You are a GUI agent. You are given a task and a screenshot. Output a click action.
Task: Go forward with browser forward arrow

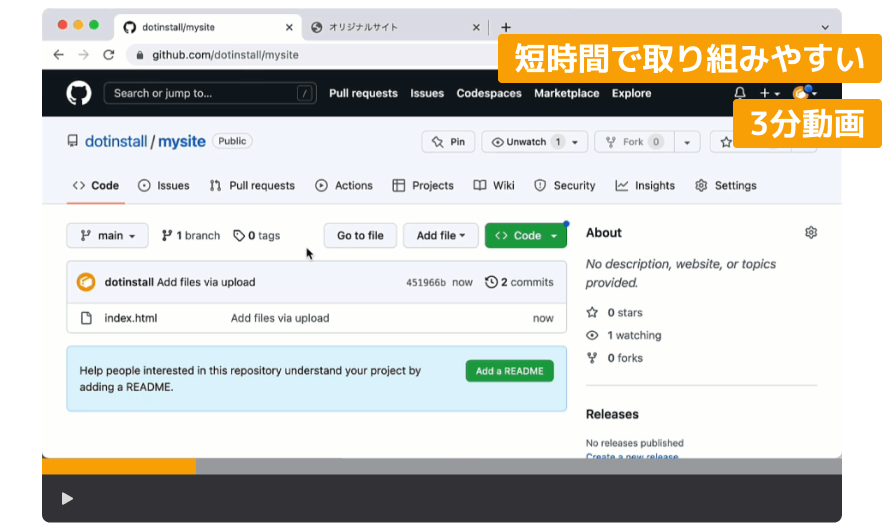[x=84, y=55]
